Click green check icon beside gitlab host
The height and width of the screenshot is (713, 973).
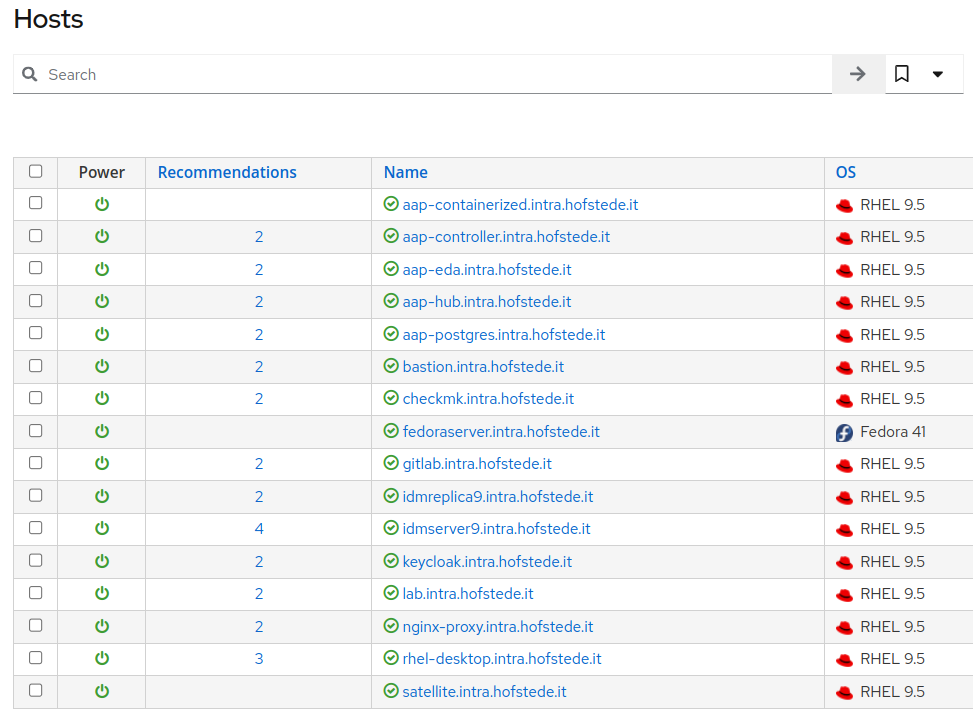(x=391, y=464)
